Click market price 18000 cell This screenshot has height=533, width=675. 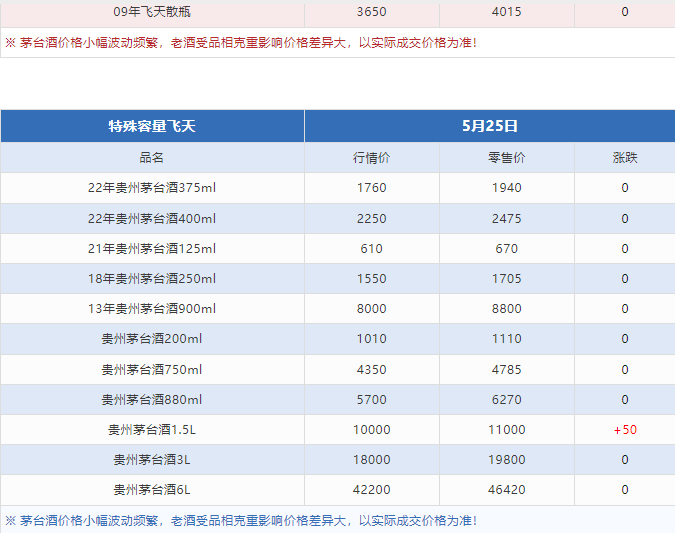372,460
